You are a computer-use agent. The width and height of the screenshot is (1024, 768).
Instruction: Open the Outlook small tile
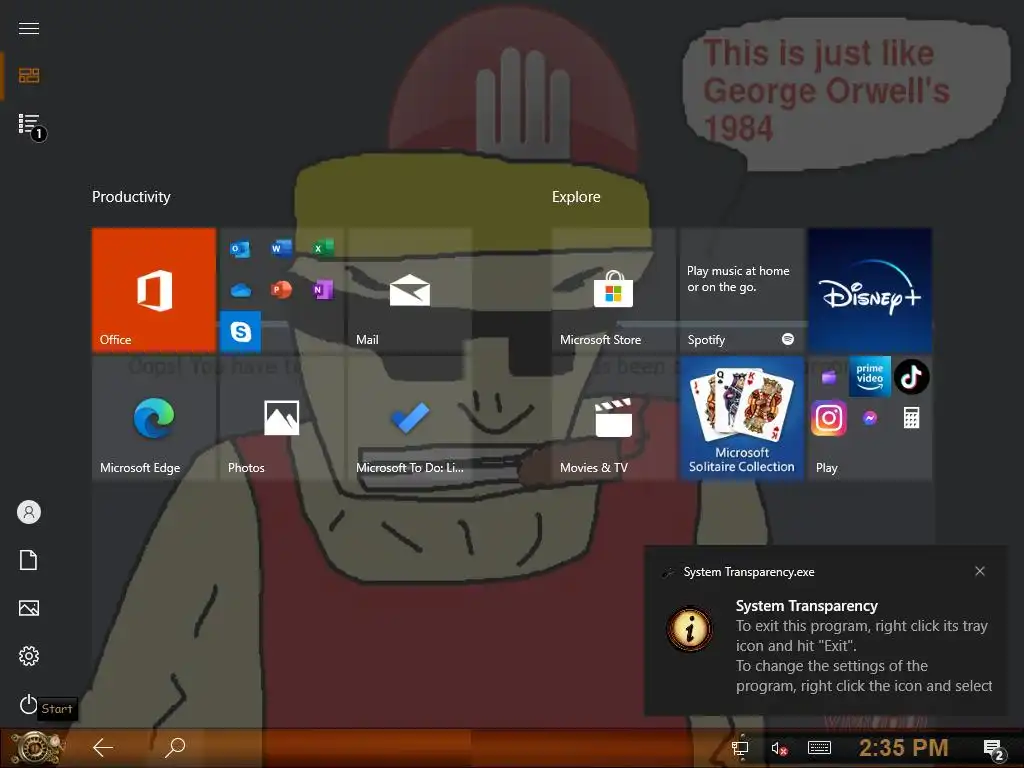coord(240,249)
